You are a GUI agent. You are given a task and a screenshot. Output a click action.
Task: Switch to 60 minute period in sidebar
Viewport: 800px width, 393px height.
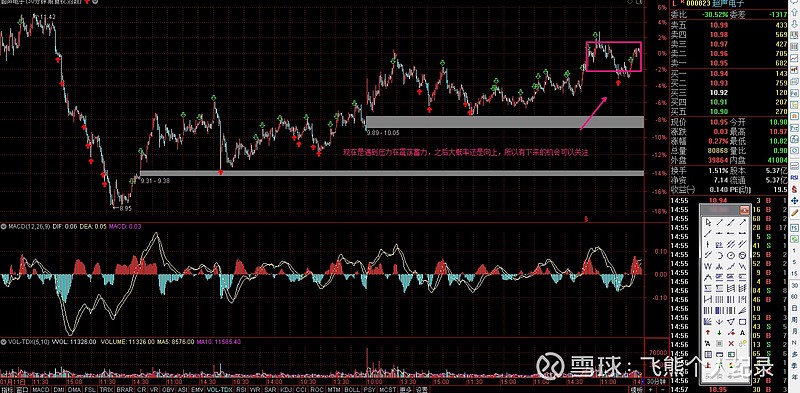click(x=795, y=297)
